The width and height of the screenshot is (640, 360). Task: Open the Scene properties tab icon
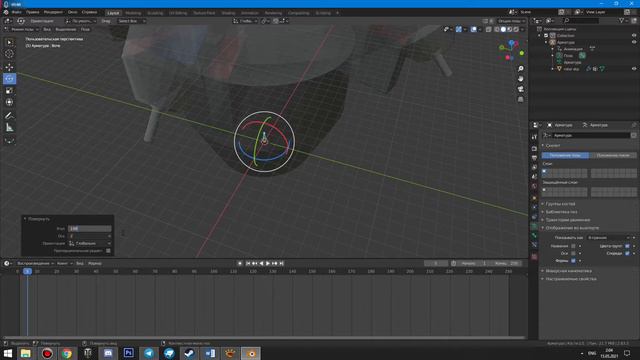[534, 177]
